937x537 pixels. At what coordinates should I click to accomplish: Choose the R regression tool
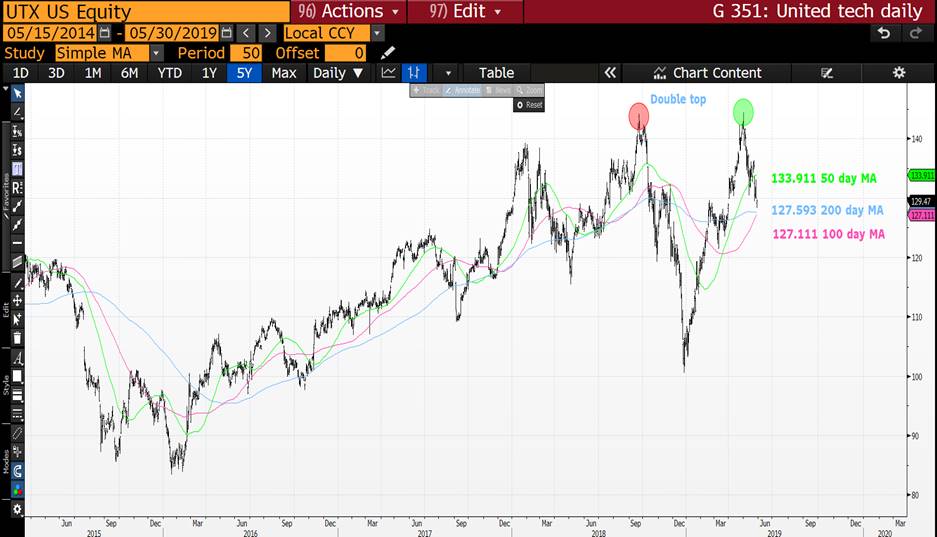pyautogui.click(x=17, y=188)
